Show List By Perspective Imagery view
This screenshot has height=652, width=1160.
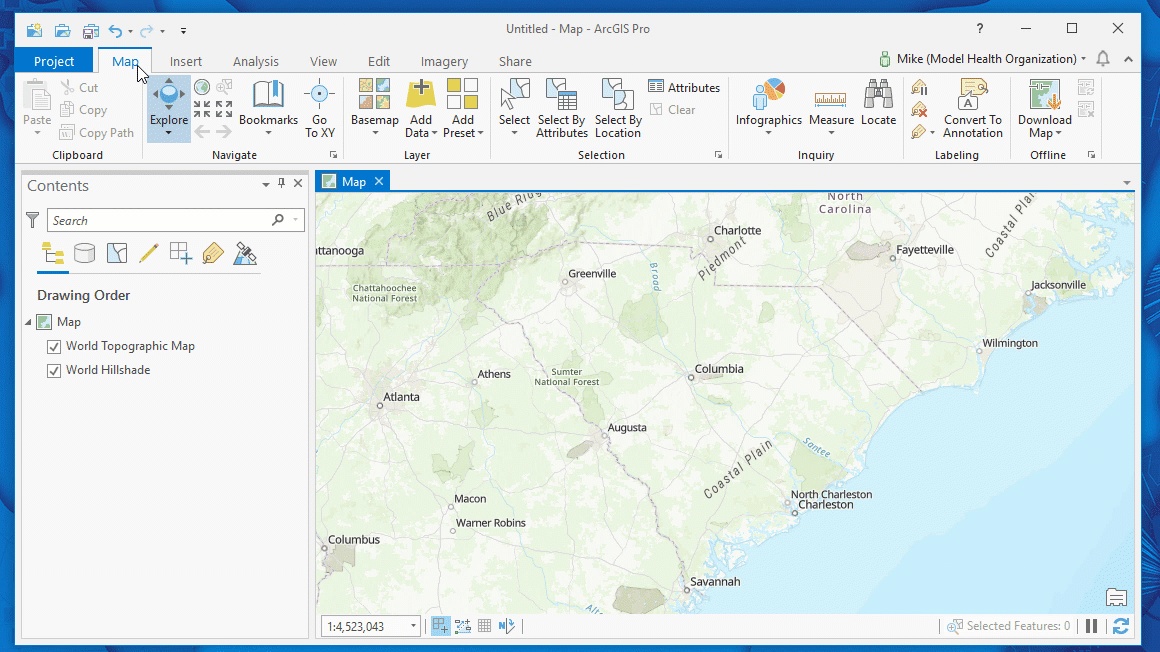click(x=245, y=254)
